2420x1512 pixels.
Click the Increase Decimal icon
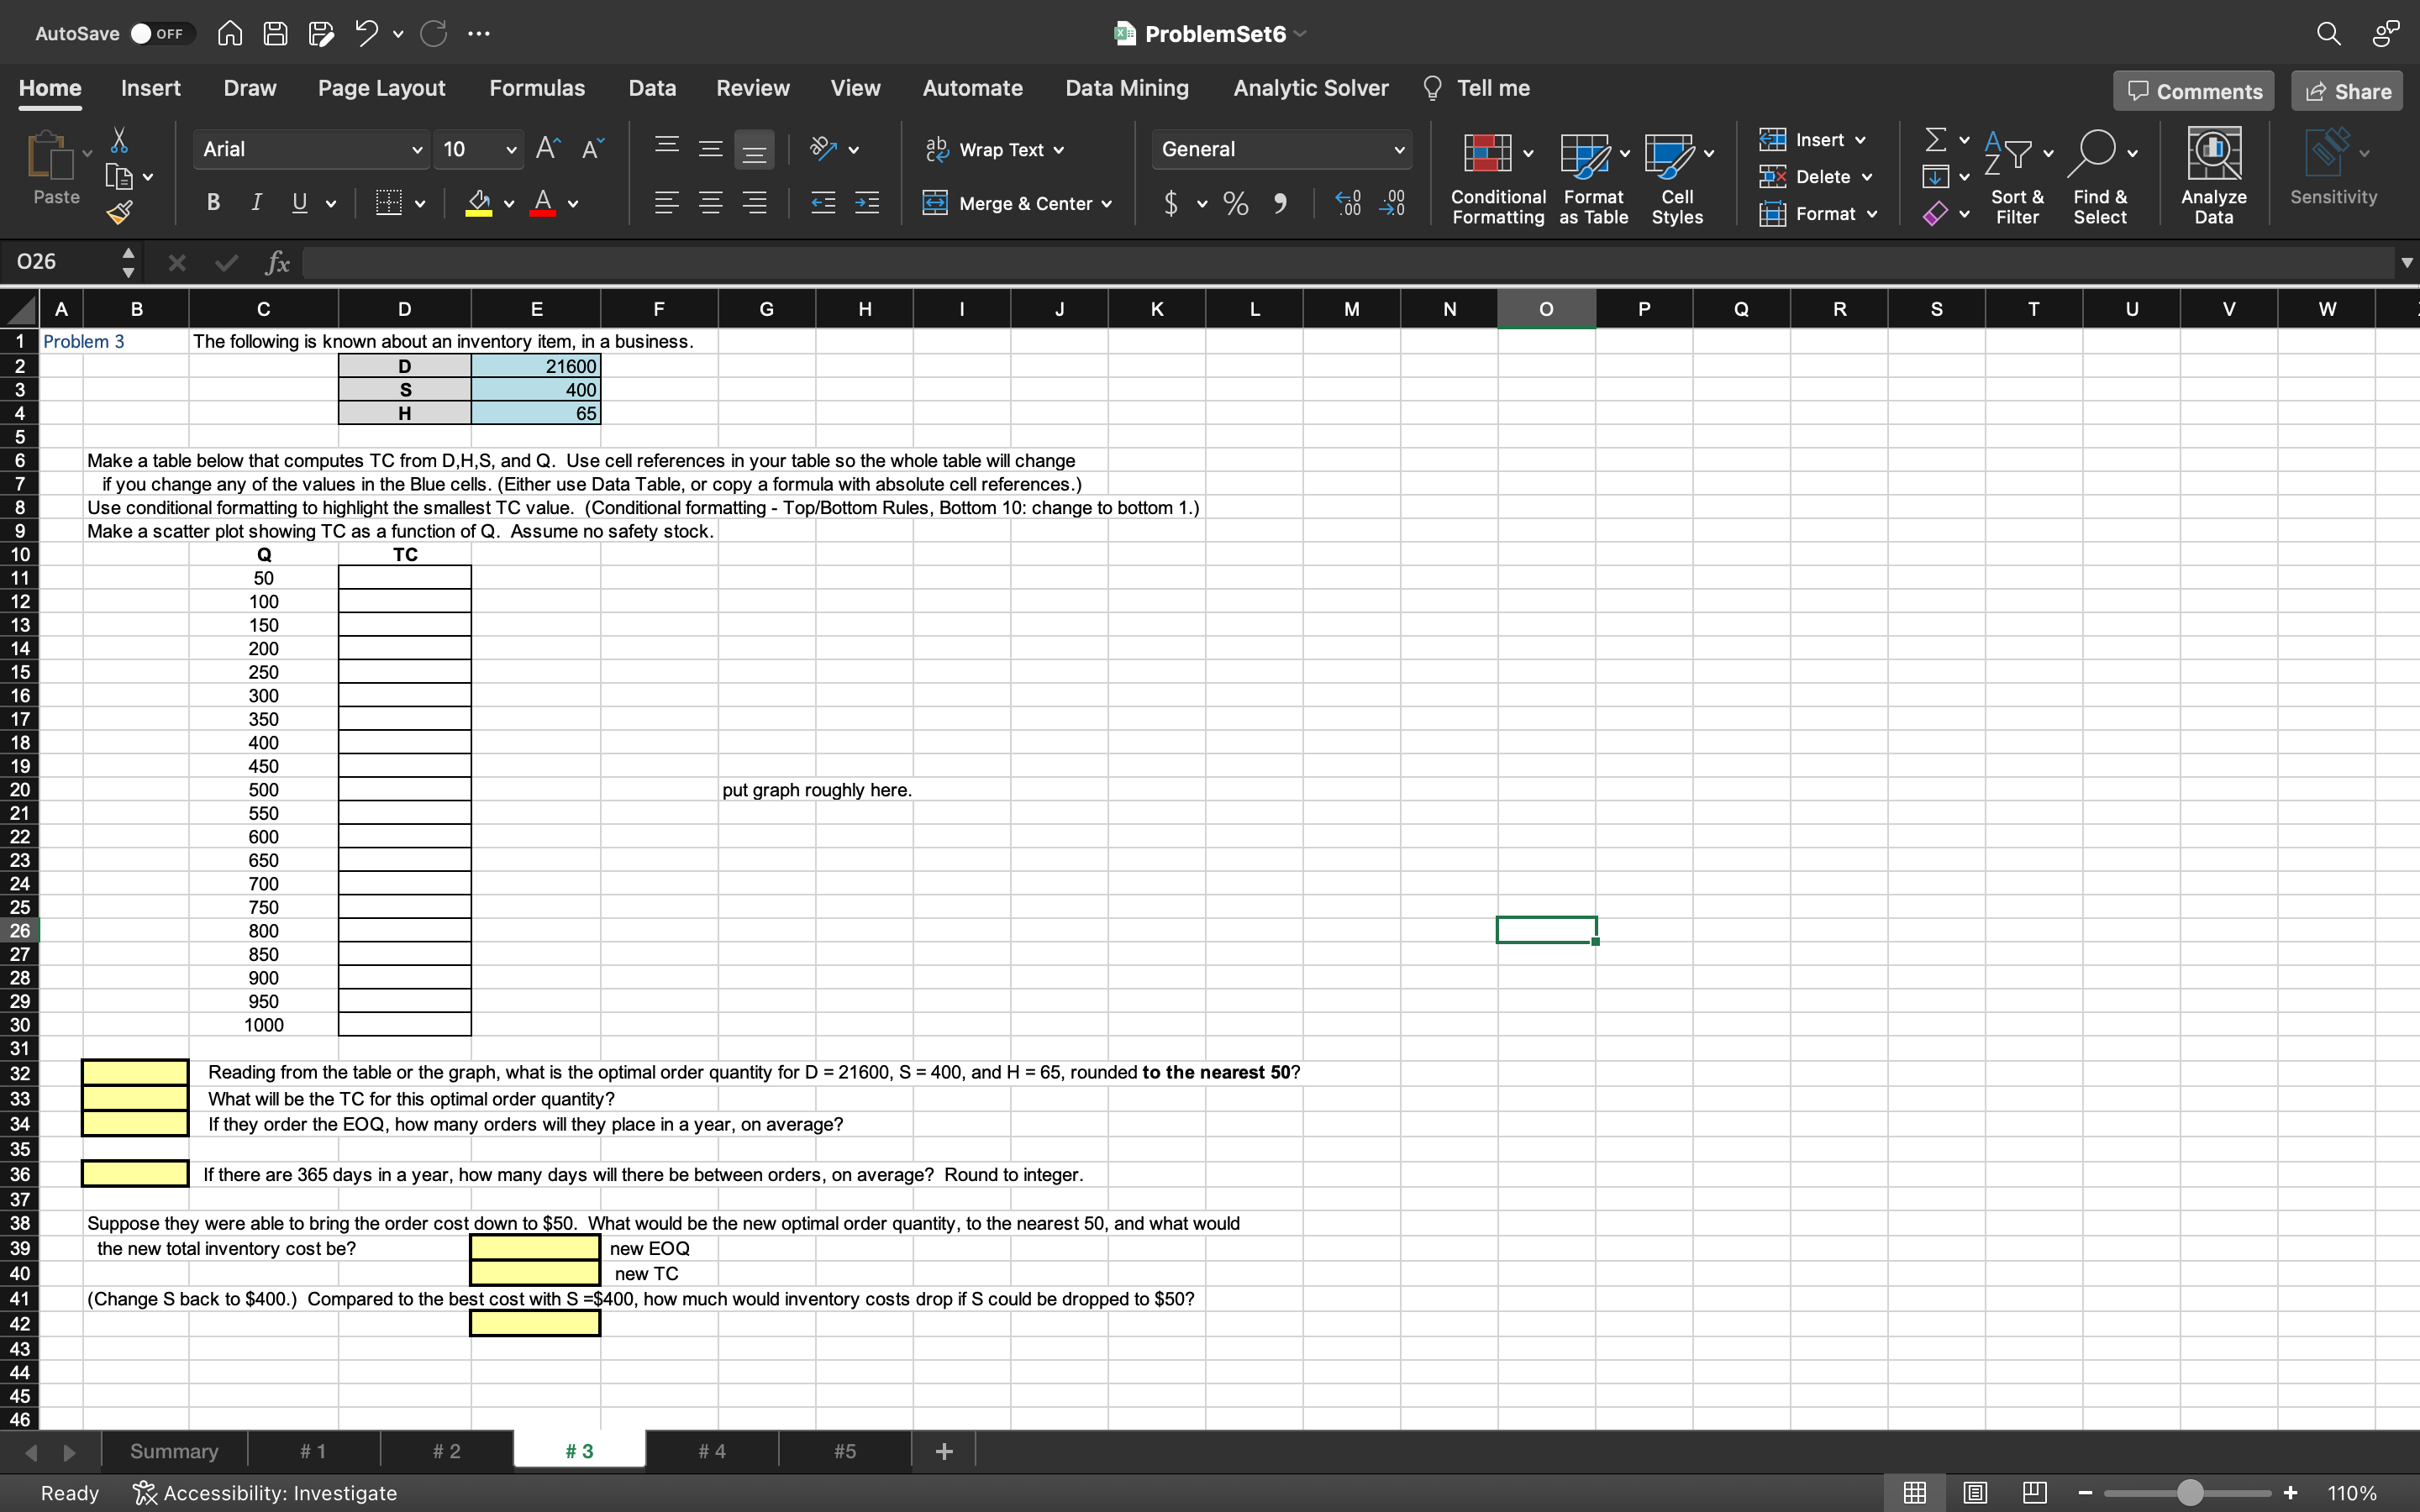(1347, 203)
